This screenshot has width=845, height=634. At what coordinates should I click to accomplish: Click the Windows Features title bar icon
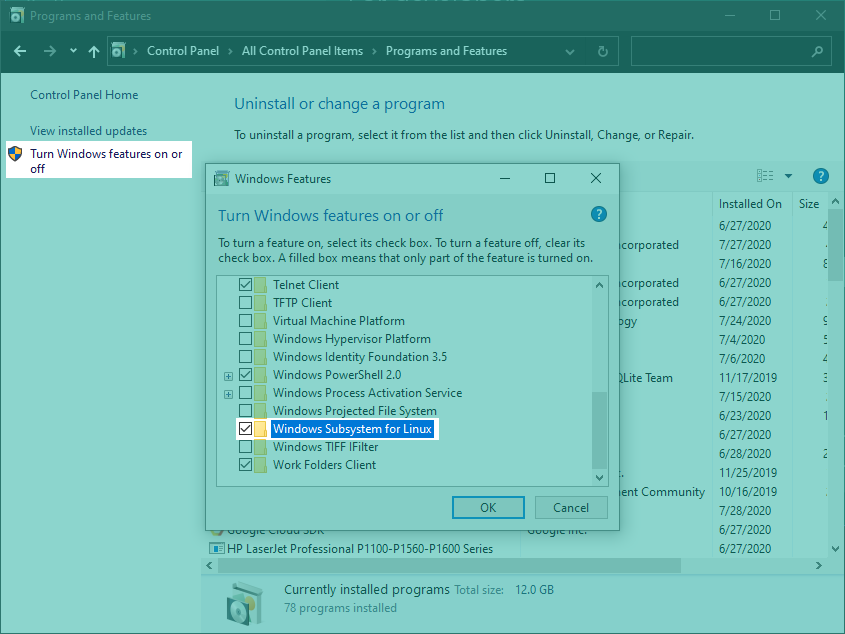pos(221,178)
